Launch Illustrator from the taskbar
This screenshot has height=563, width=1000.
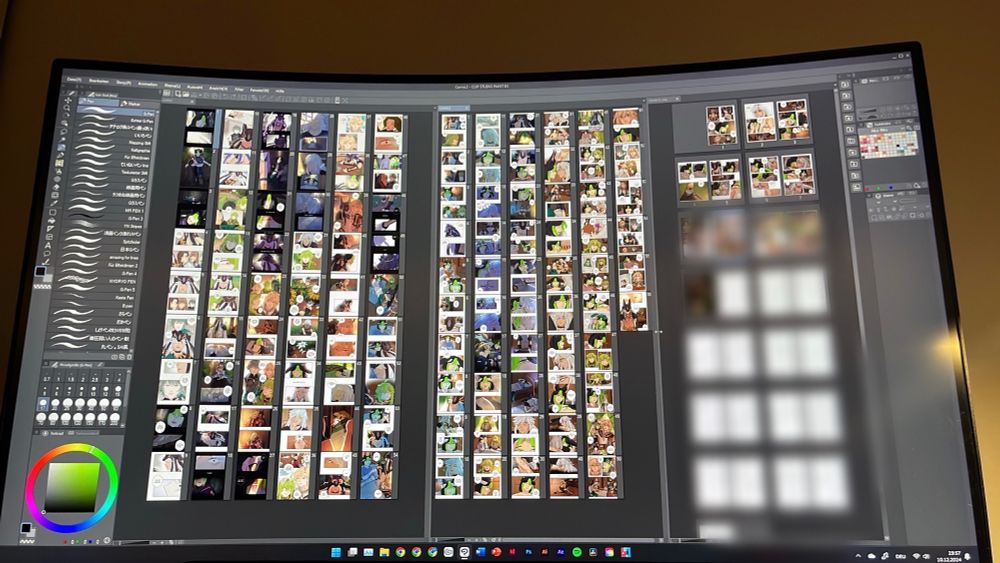545,552
